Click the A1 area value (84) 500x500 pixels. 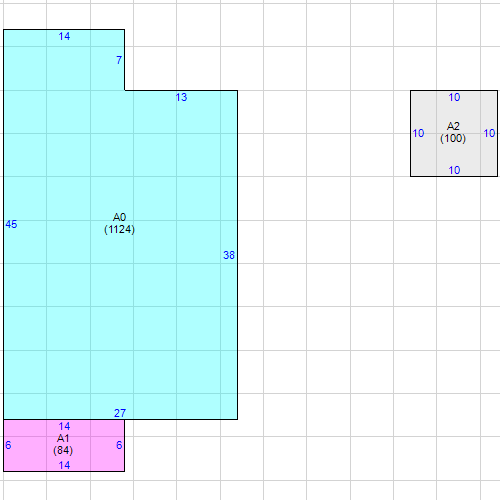[x=63, y=450]
